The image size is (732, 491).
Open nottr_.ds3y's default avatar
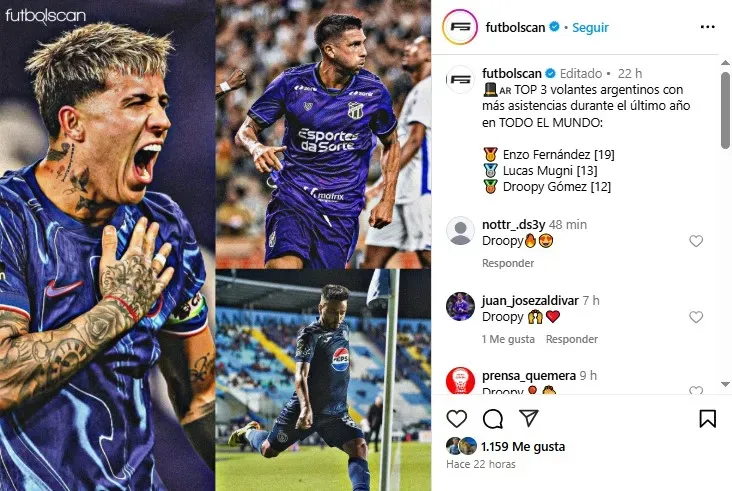coord(460,231)
